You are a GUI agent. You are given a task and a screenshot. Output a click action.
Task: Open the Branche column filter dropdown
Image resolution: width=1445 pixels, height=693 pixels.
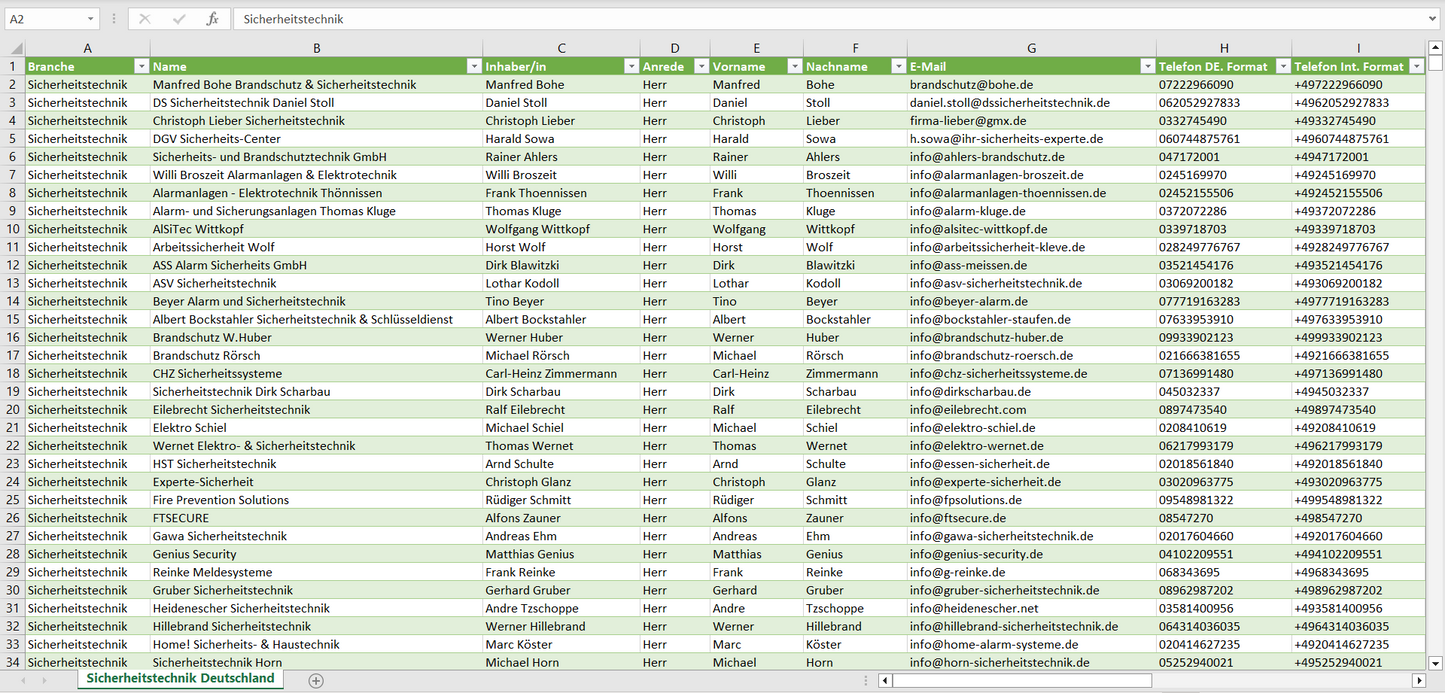pyautogui.click(x=141, y=66)
